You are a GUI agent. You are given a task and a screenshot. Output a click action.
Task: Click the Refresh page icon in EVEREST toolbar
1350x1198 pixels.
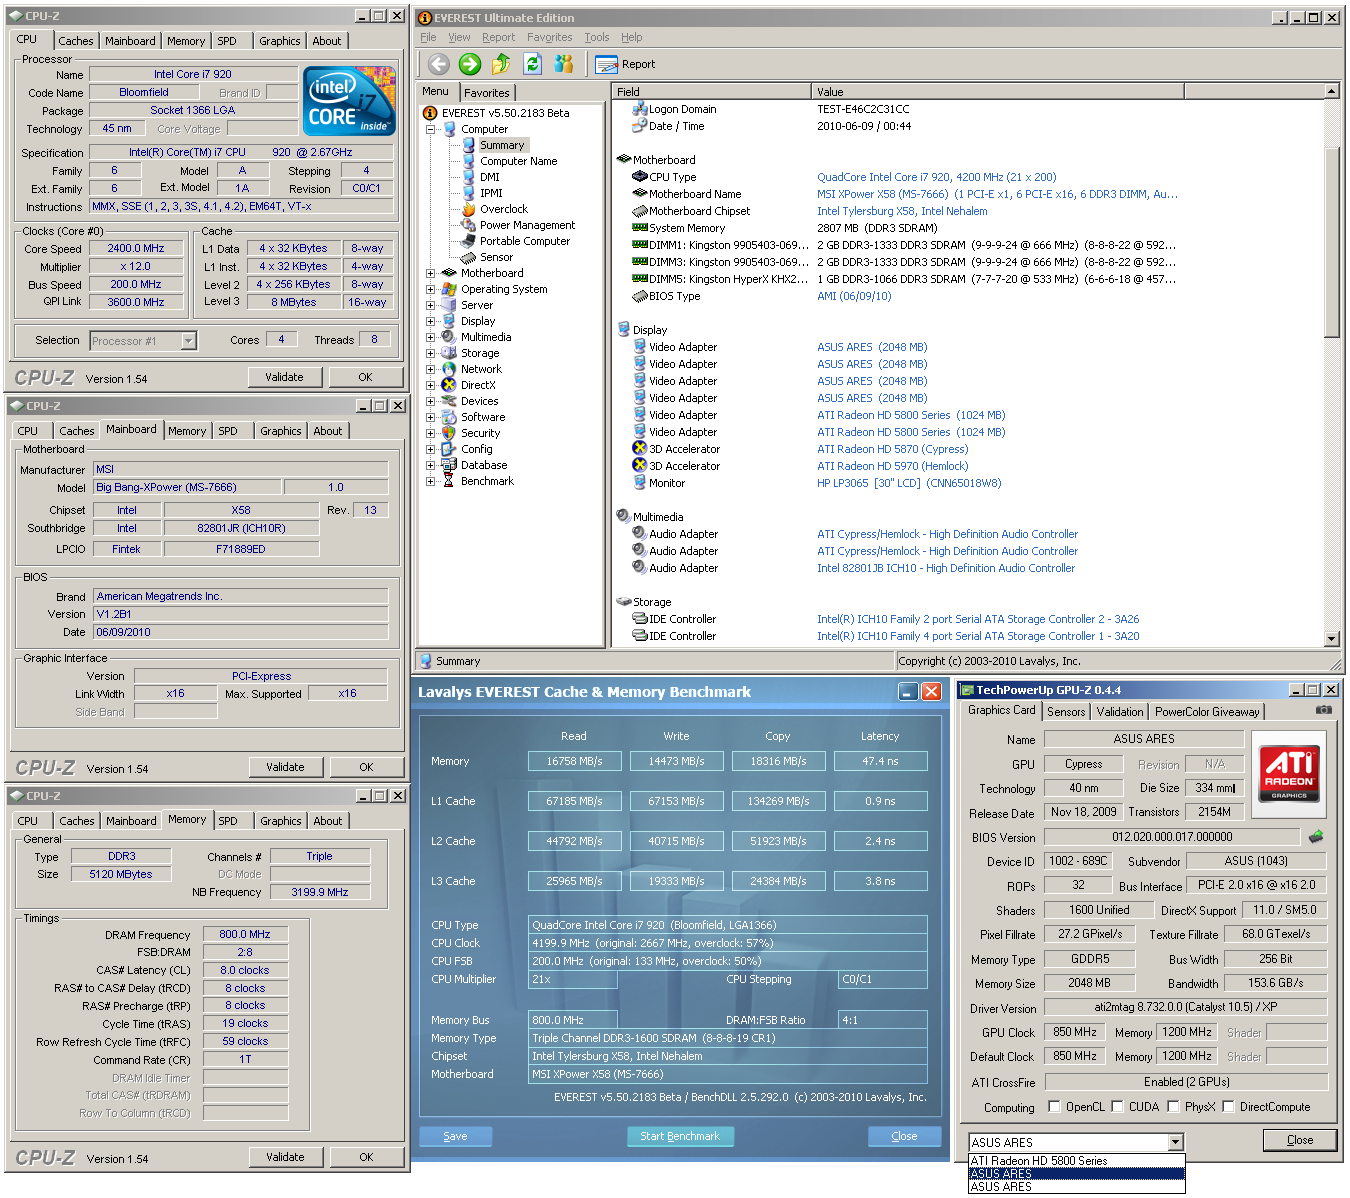[532, 64]
